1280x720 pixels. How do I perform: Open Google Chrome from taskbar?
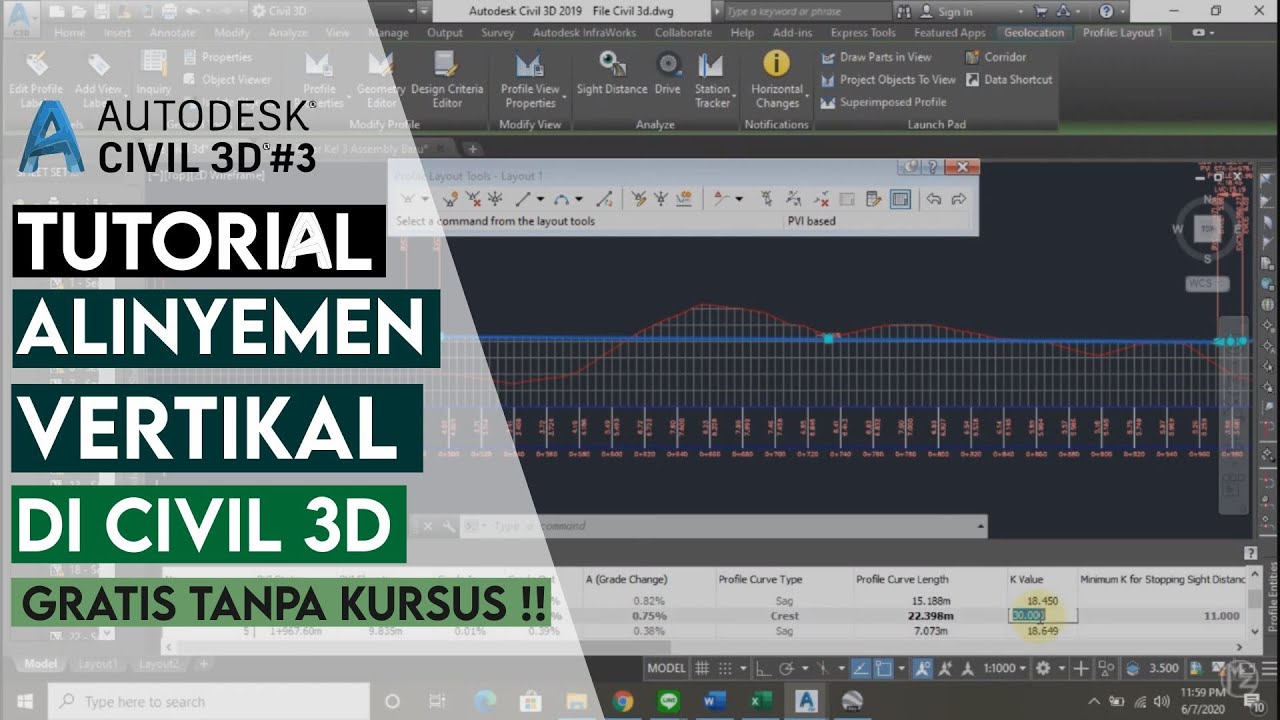pos(623,701)
